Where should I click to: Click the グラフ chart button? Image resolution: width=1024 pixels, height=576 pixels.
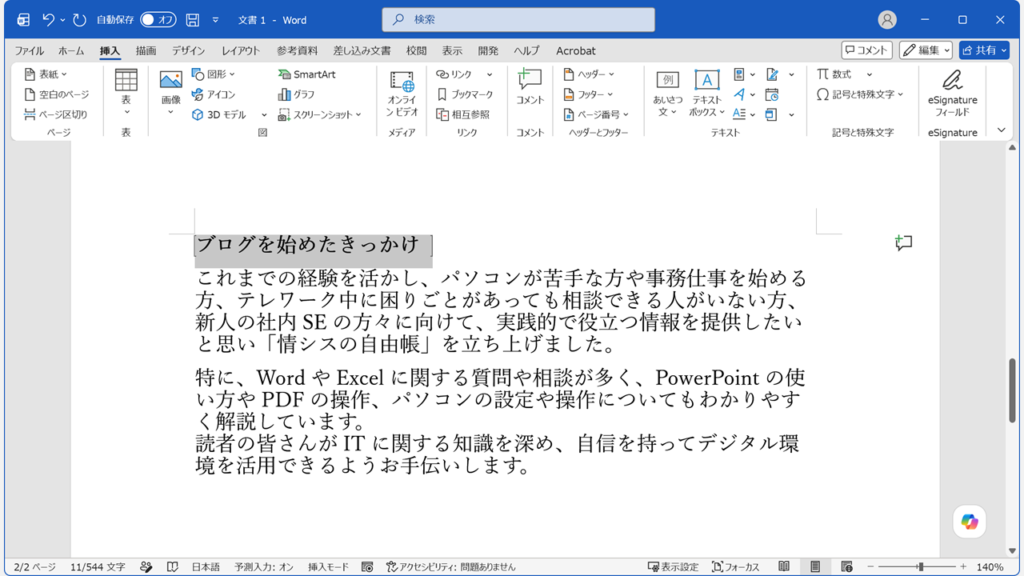[x=296, y=95]
